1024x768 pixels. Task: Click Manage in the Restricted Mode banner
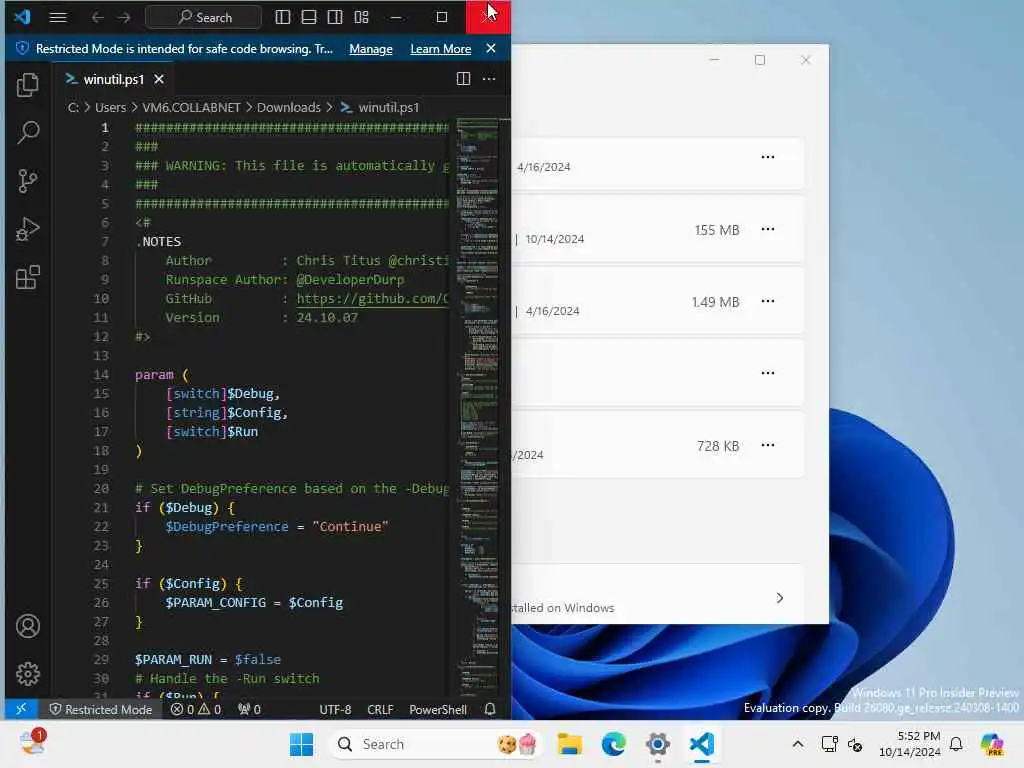[x=371, y=49]
